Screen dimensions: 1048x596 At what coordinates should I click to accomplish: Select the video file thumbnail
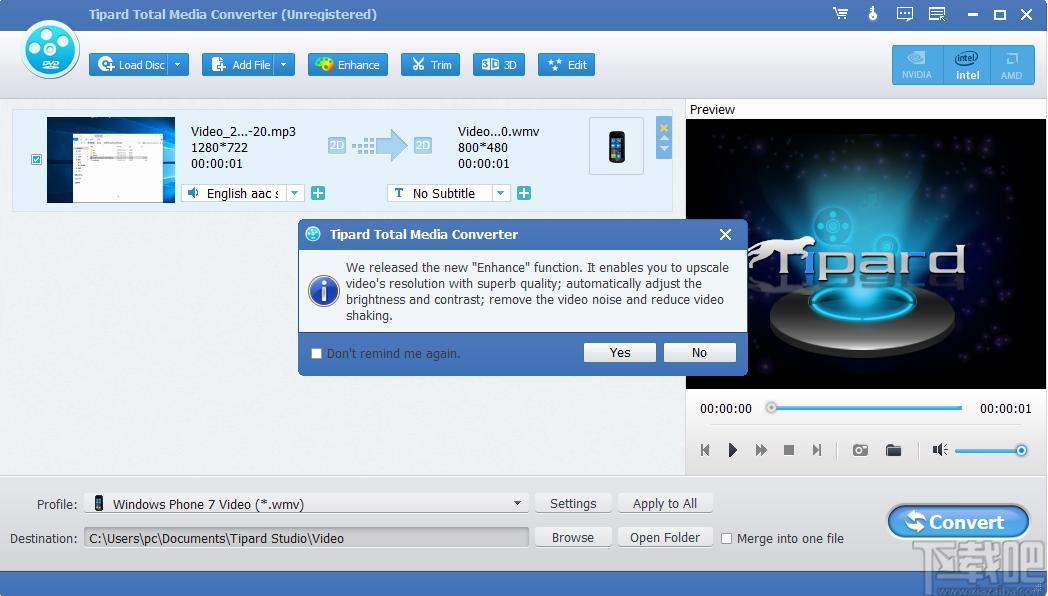coord(111,160)
